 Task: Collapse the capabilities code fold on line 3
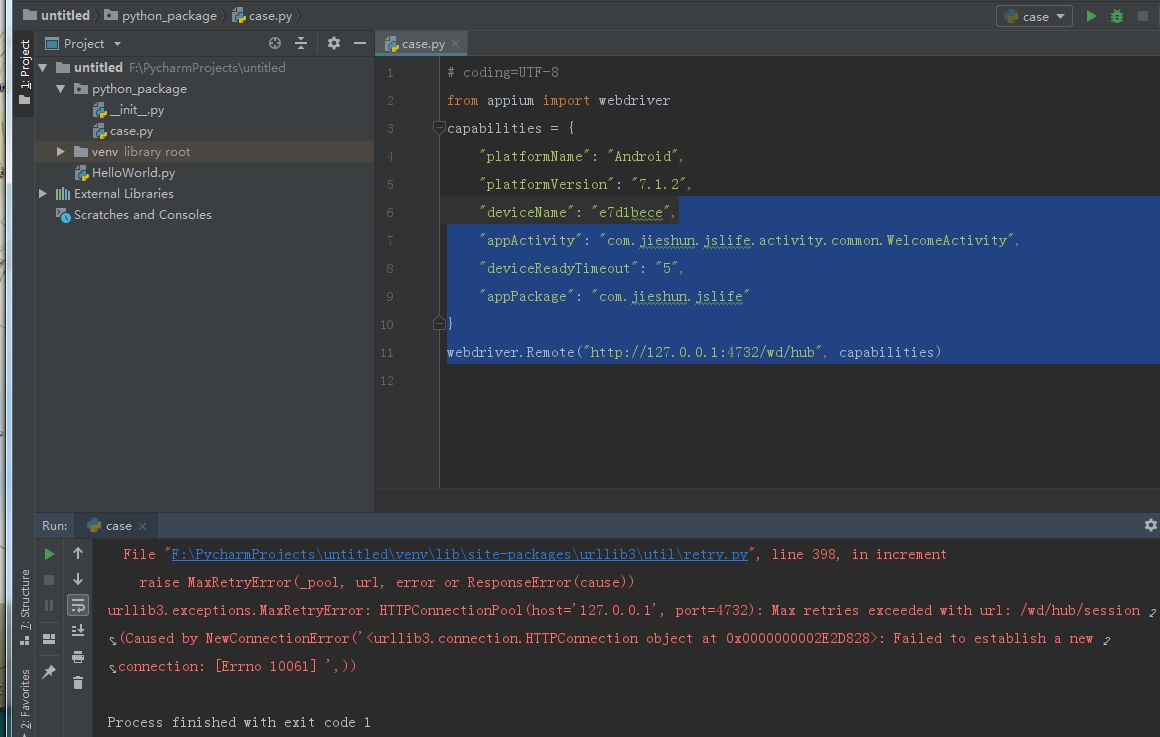pos(438,128)
